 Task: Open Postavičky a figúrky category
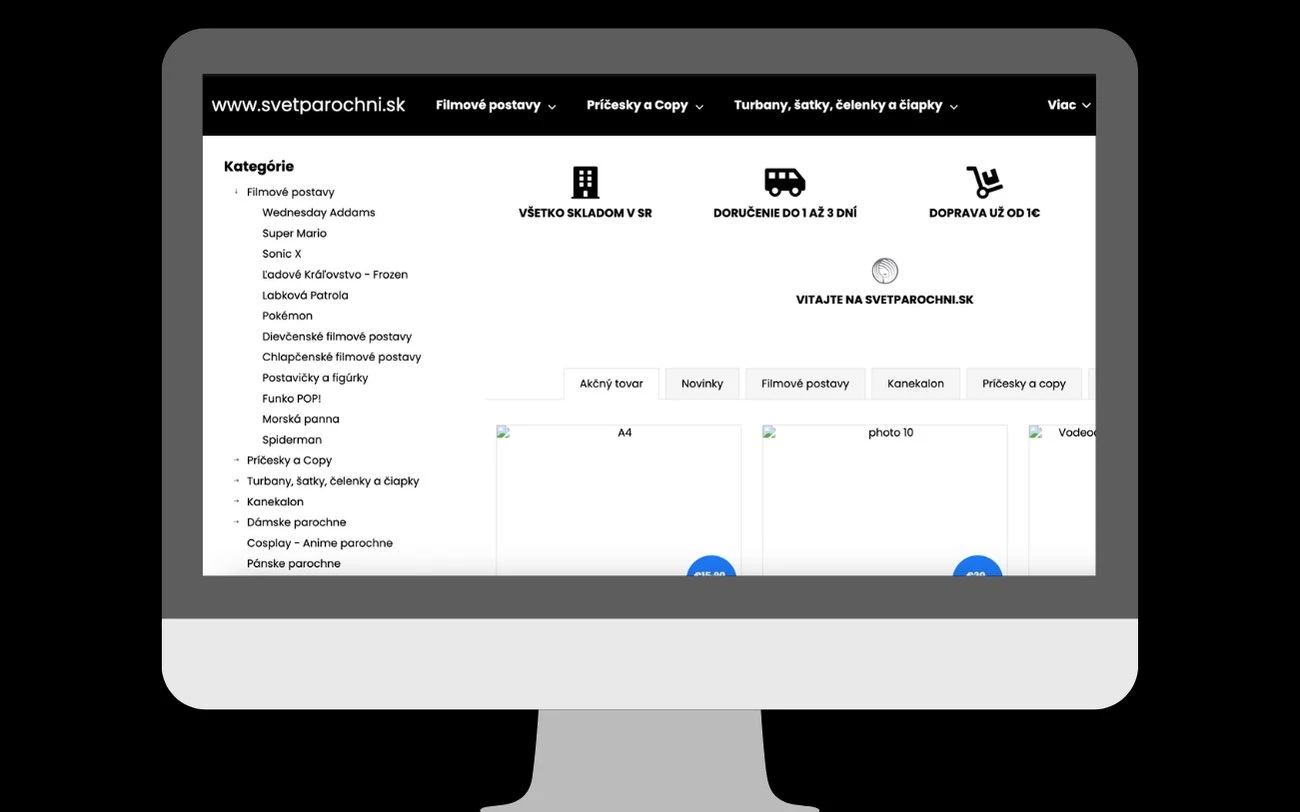point(315,378)
